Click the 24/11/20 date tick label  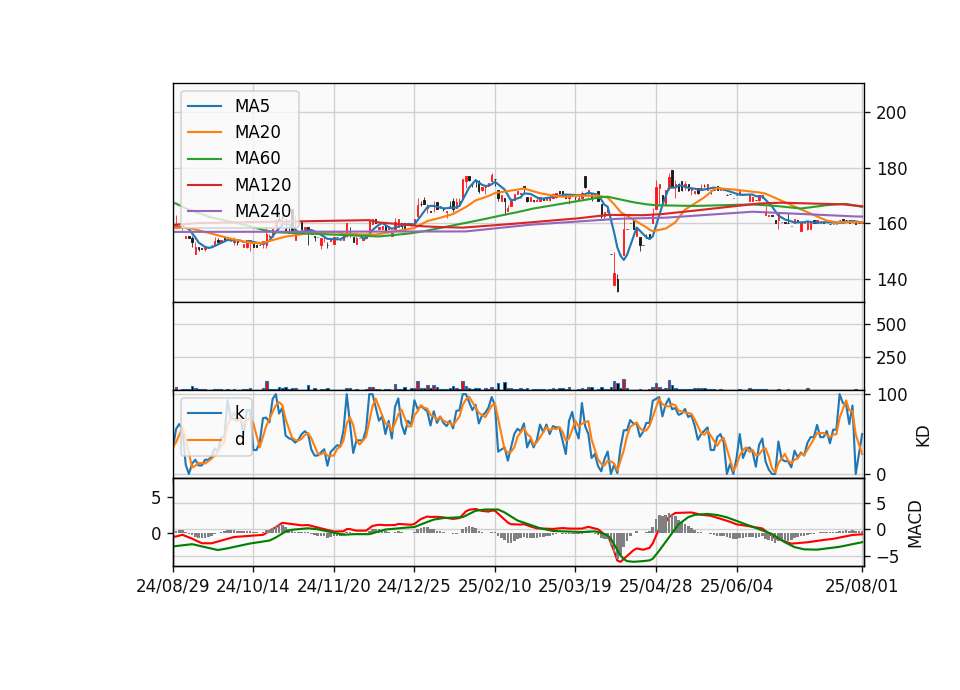click(334, 586)
